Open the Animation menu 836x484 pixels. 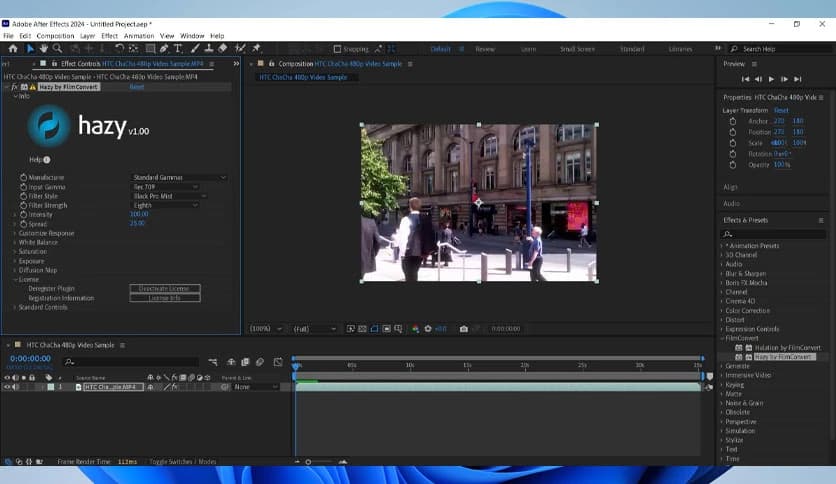click(x=139, y=36)
